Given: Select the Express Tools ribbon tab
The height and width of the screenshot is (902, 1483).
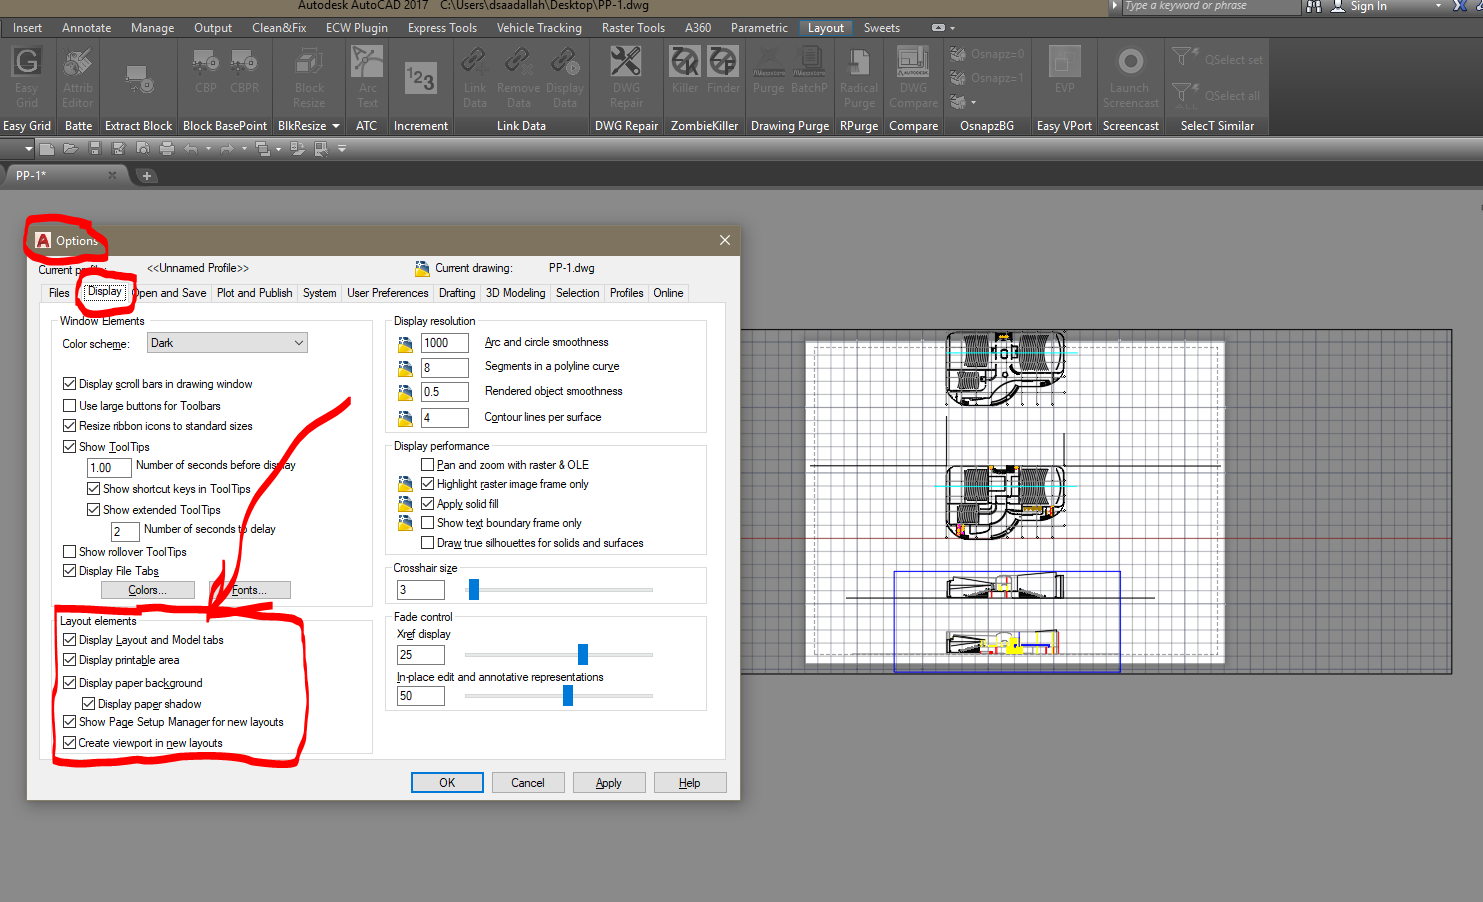Looking at the screenshot, I should click(x=442, y=28).
